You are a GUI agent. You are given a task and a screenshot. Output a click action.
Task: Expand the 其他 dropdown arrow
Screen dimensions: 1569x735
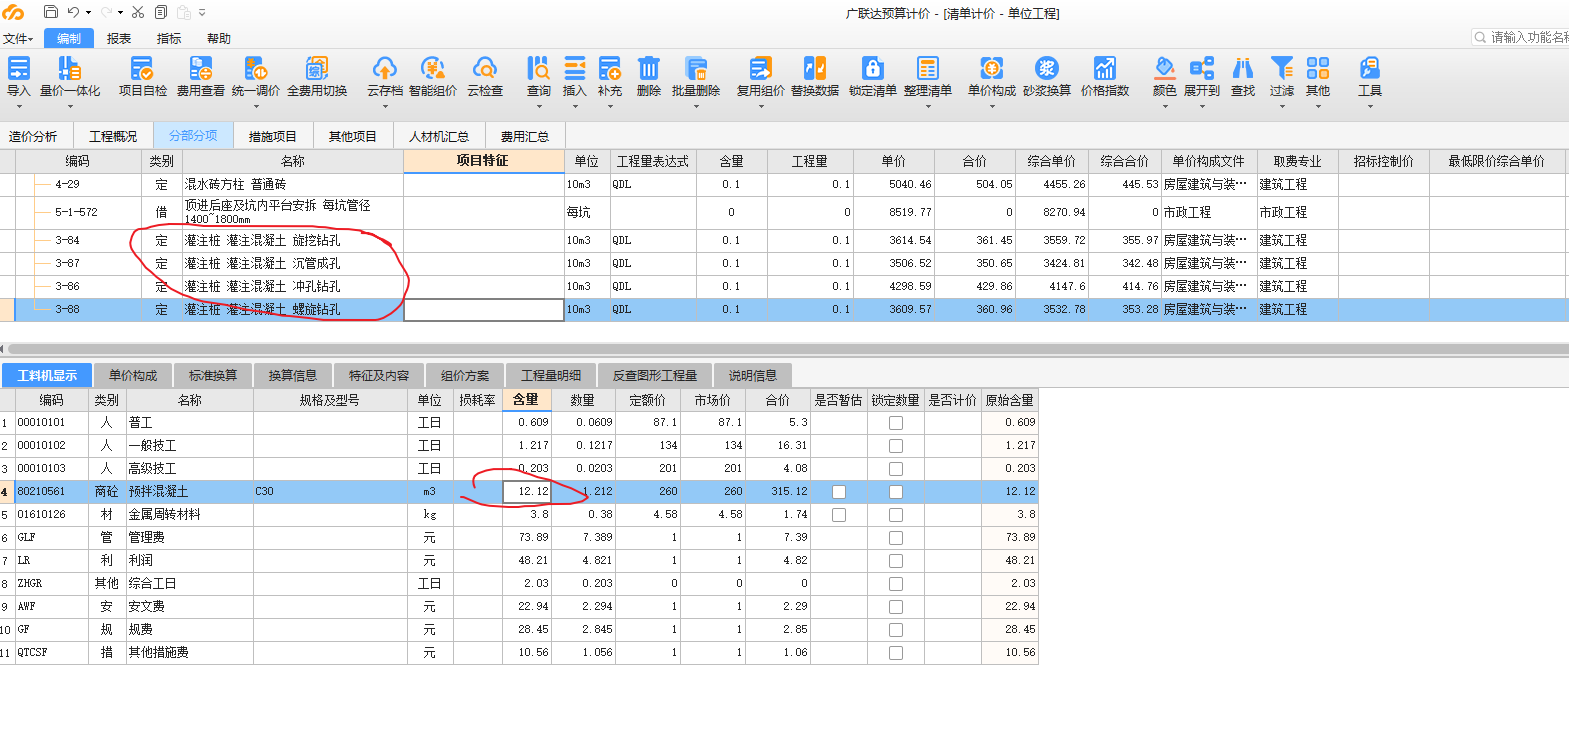click(1318, 106)
